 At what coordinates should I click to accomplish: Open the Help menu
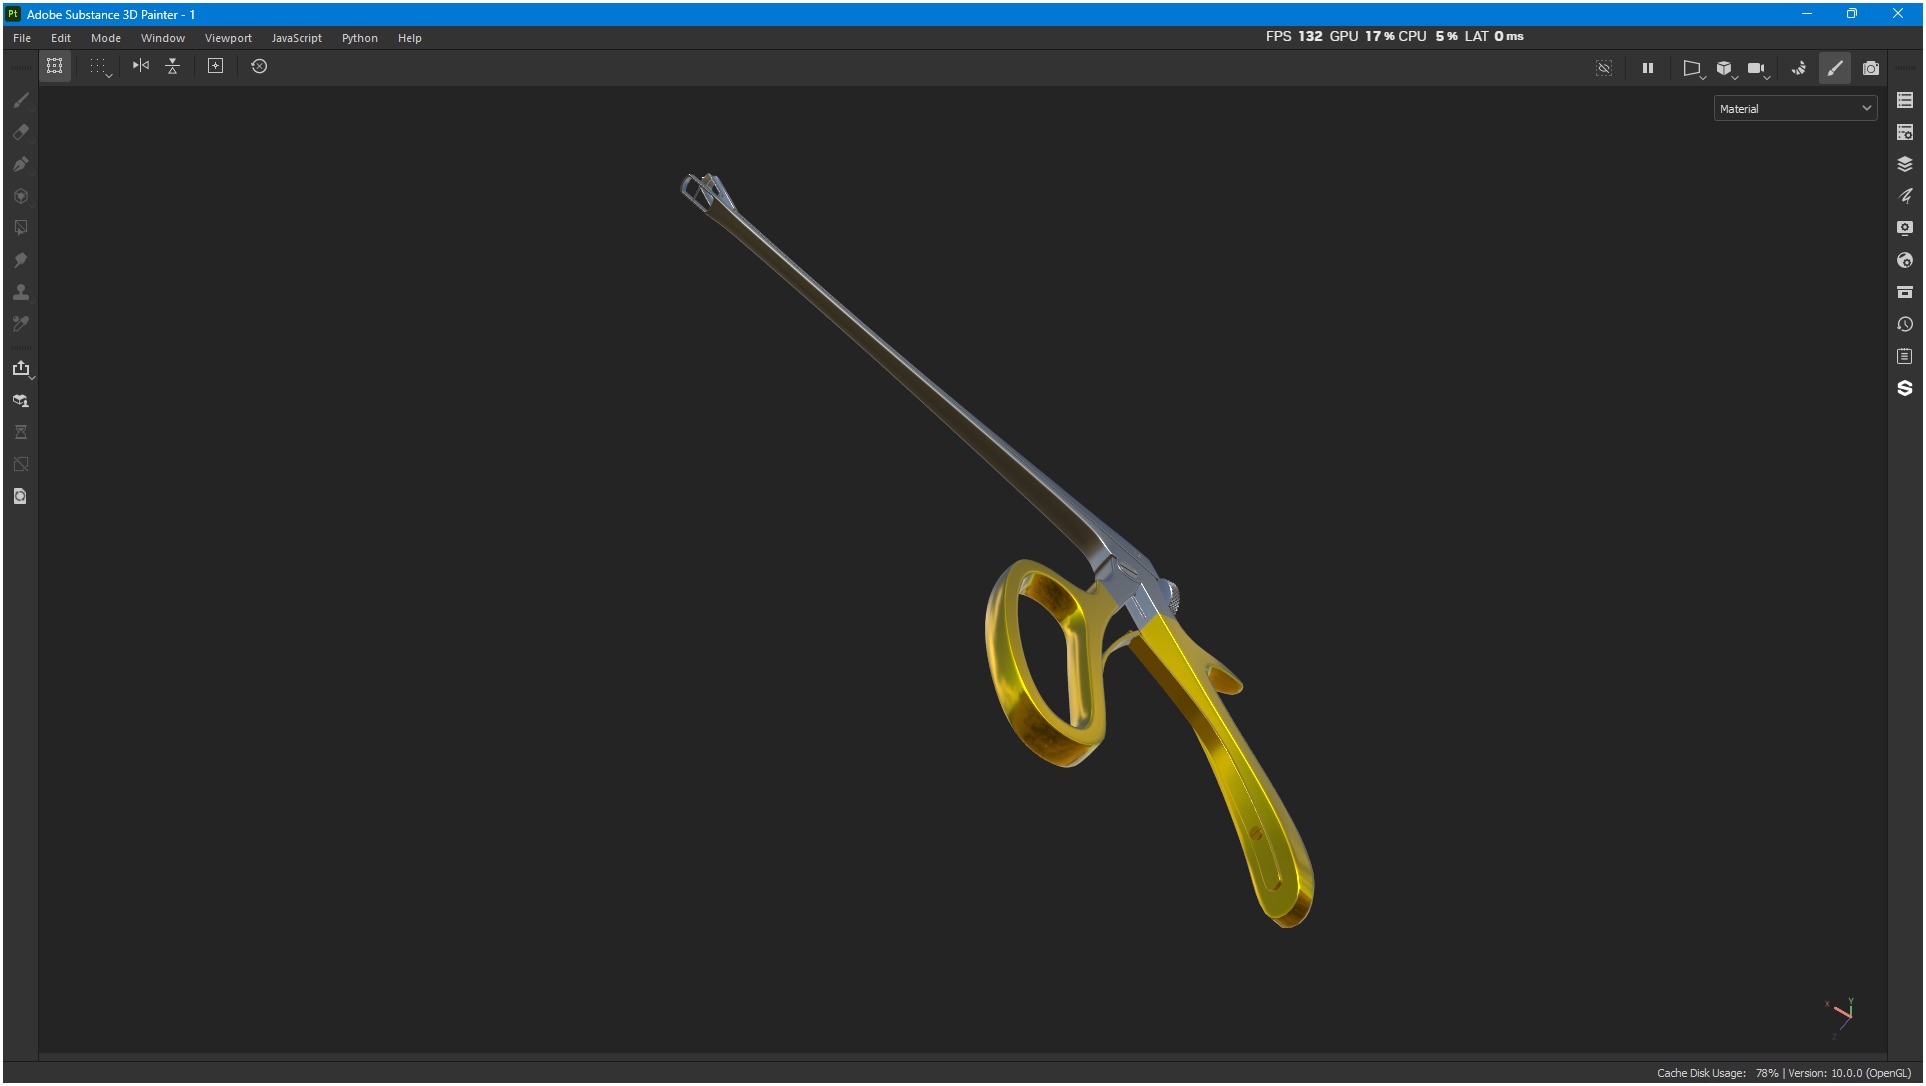pyautogui.click(x=410, y=38)
